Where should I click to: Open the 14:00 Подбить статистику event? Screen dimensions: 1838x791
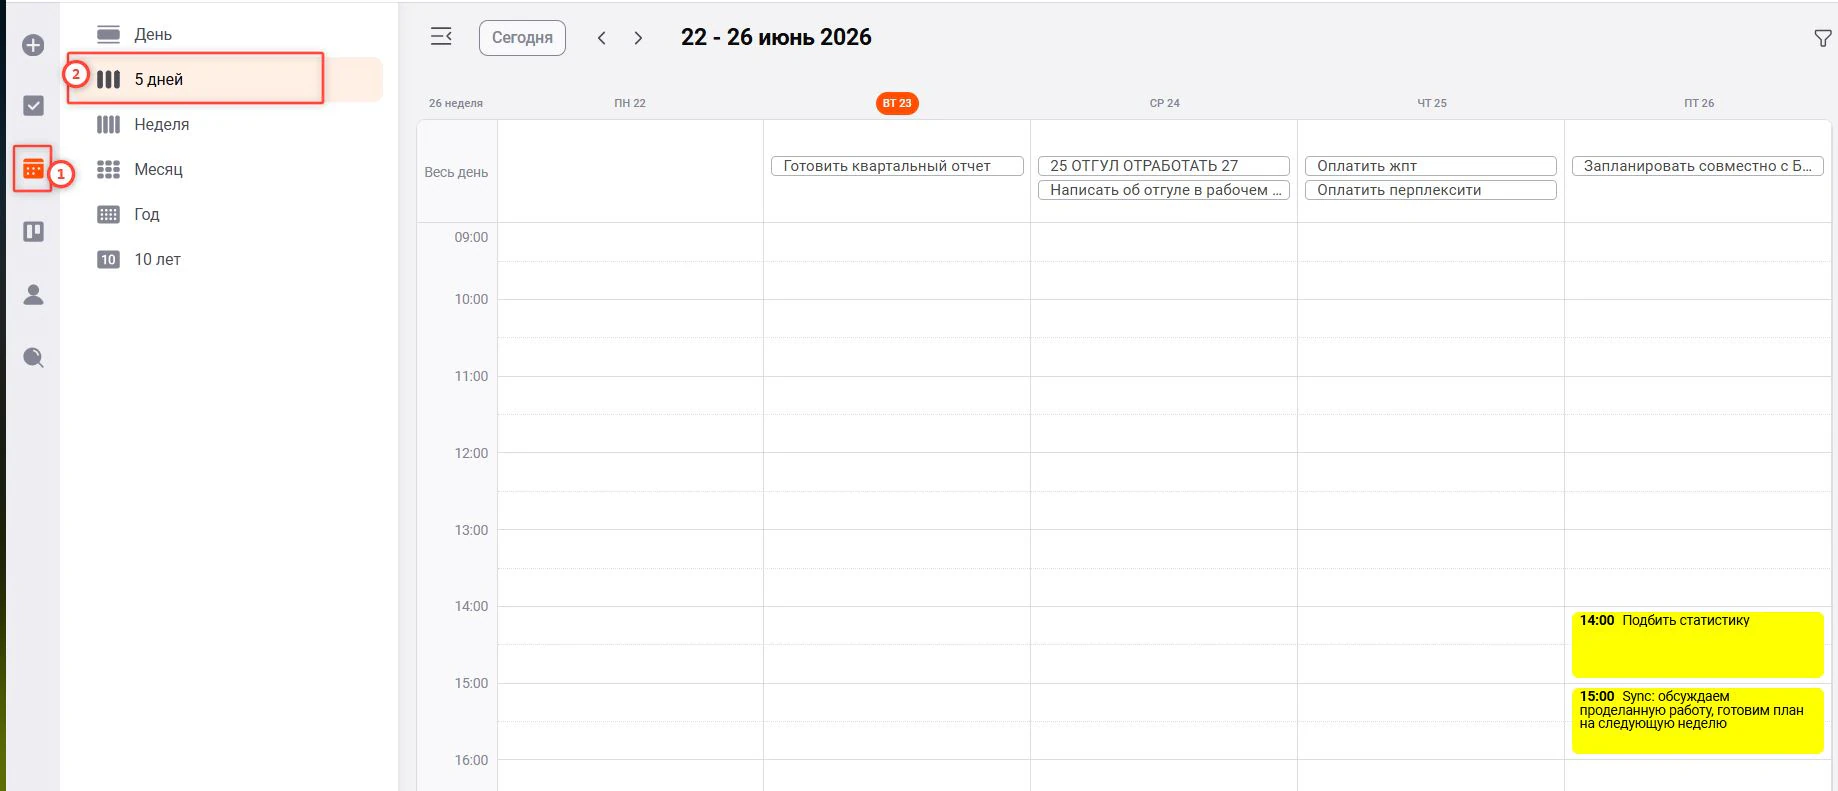click(1698, 645)
